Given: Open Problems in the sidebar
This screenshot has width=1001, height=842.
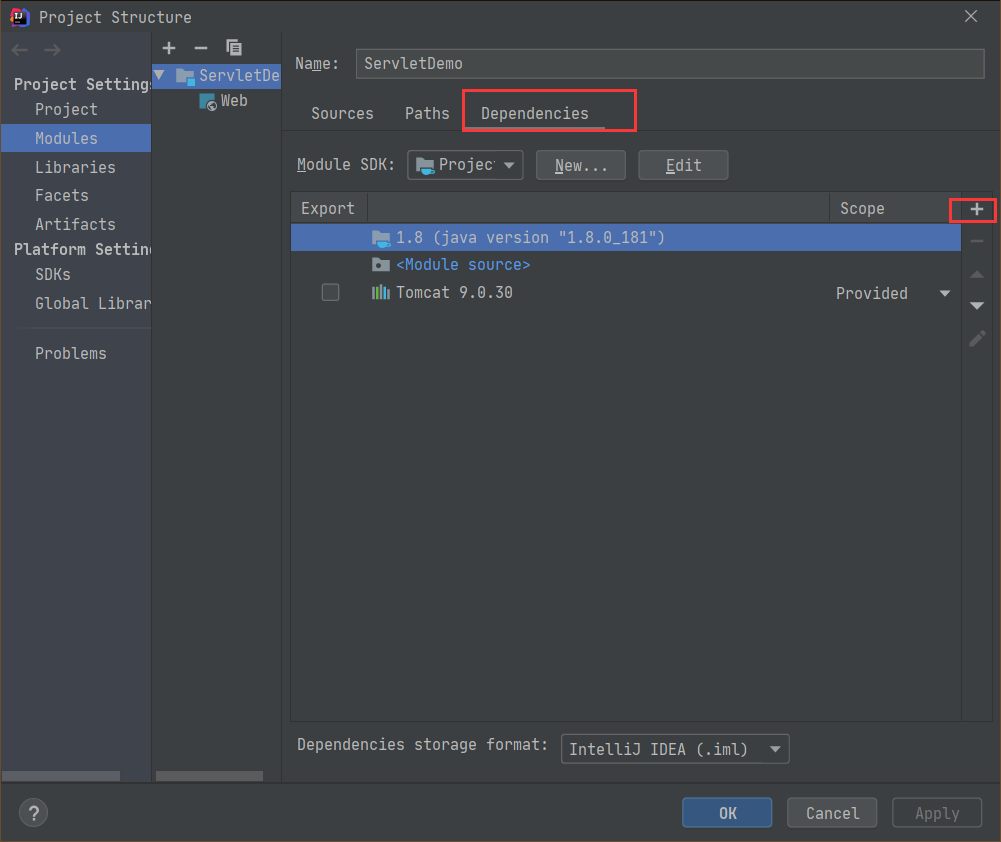Looking at the screenshot, I should (71, 353).
